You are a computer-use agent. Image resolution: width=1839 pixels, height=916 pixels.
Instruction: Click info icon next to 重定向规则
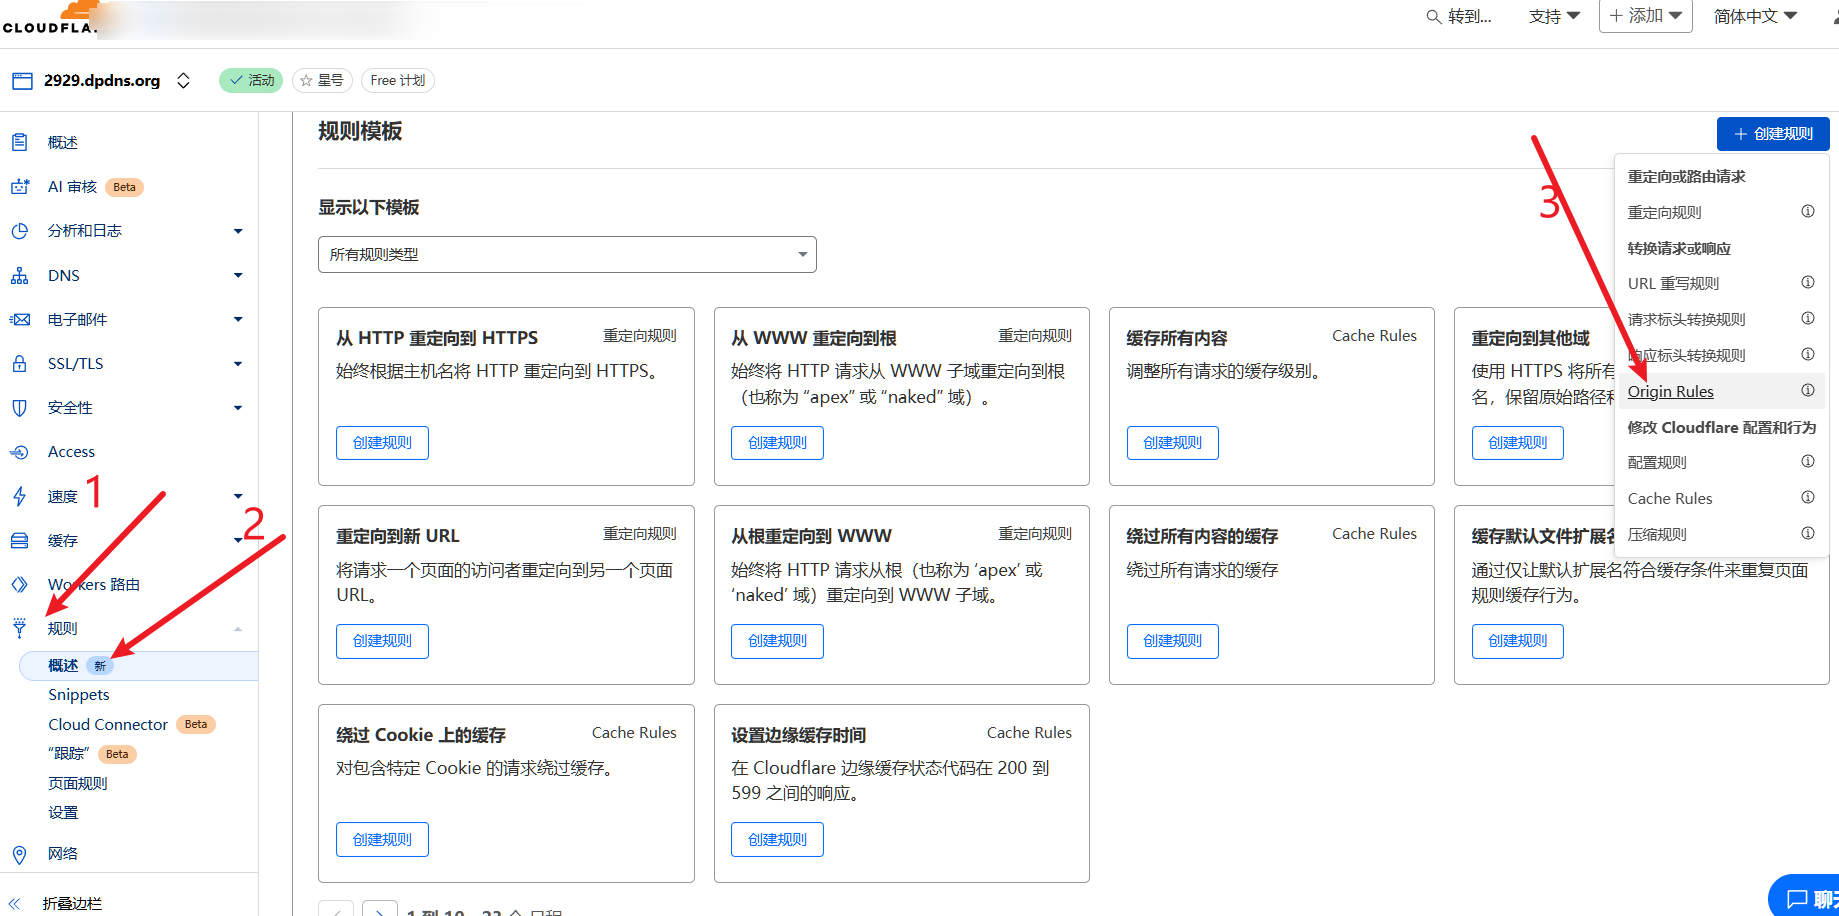tap(1807, 211)
